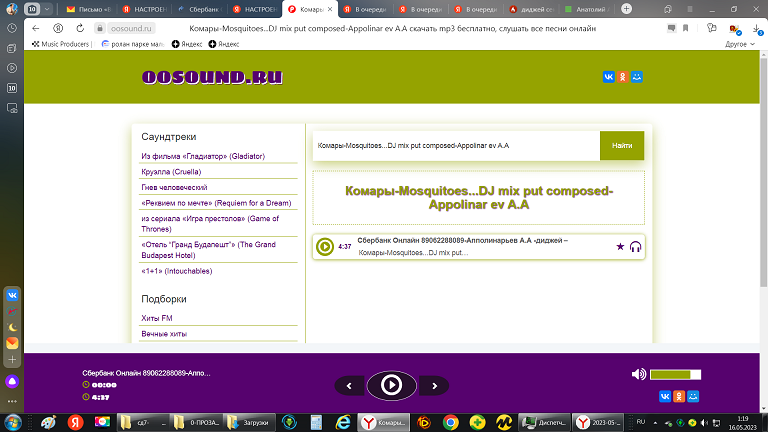Add a sidebar app with plus icon
The height and width of the screenshot is (432, 768).
(x=12, y=360)
